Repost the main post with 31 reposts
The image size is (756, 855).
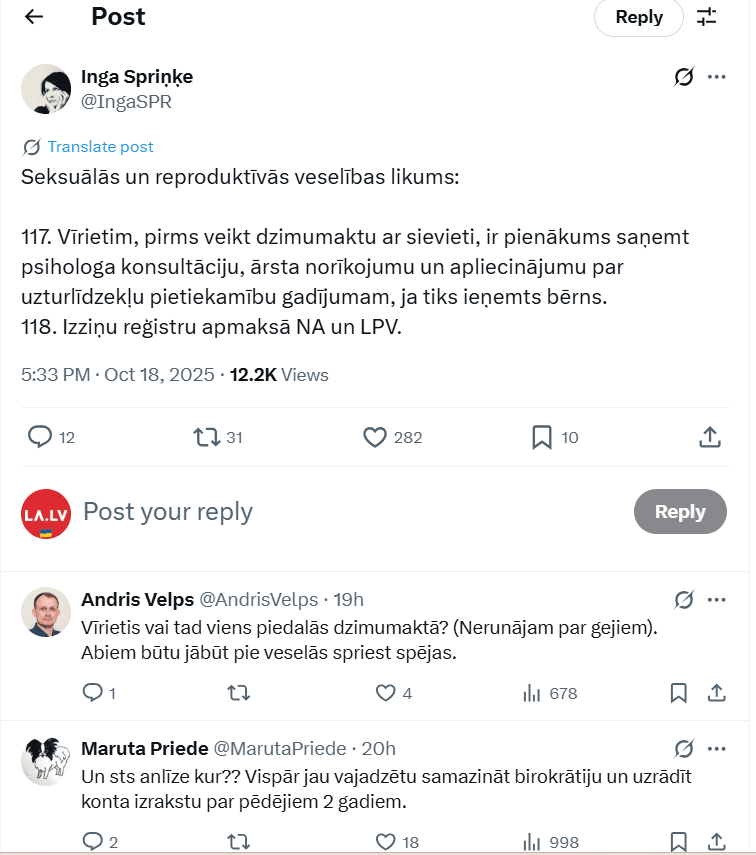pyautogui.click(x=206, y=437)
